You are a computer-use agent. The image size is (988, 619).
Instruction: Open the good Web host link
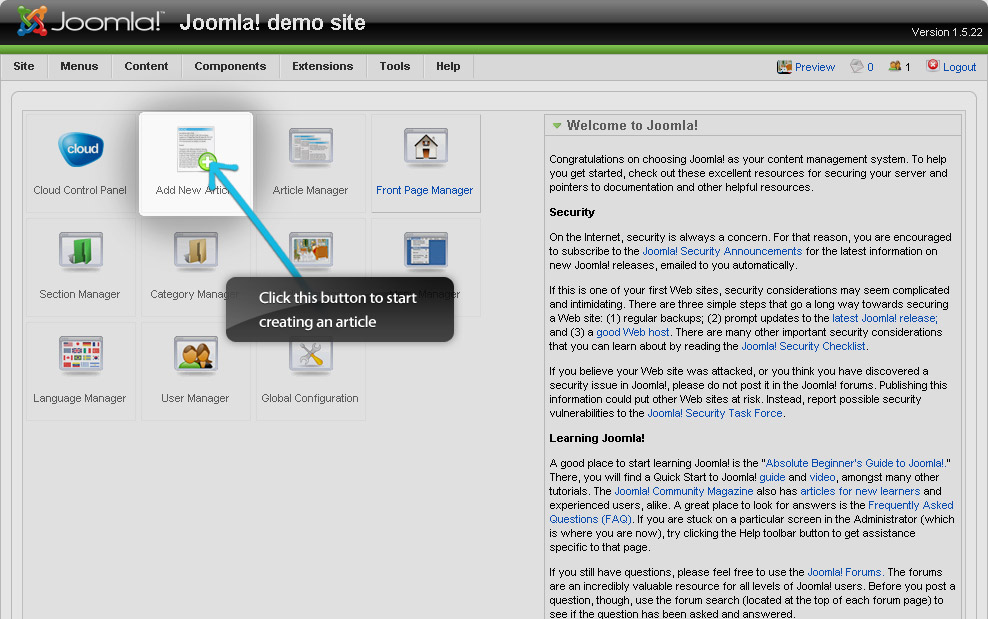click(x=633, y=332)
